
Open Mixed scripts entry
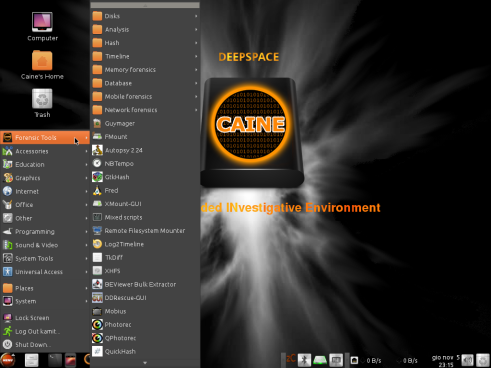point(145,217)
